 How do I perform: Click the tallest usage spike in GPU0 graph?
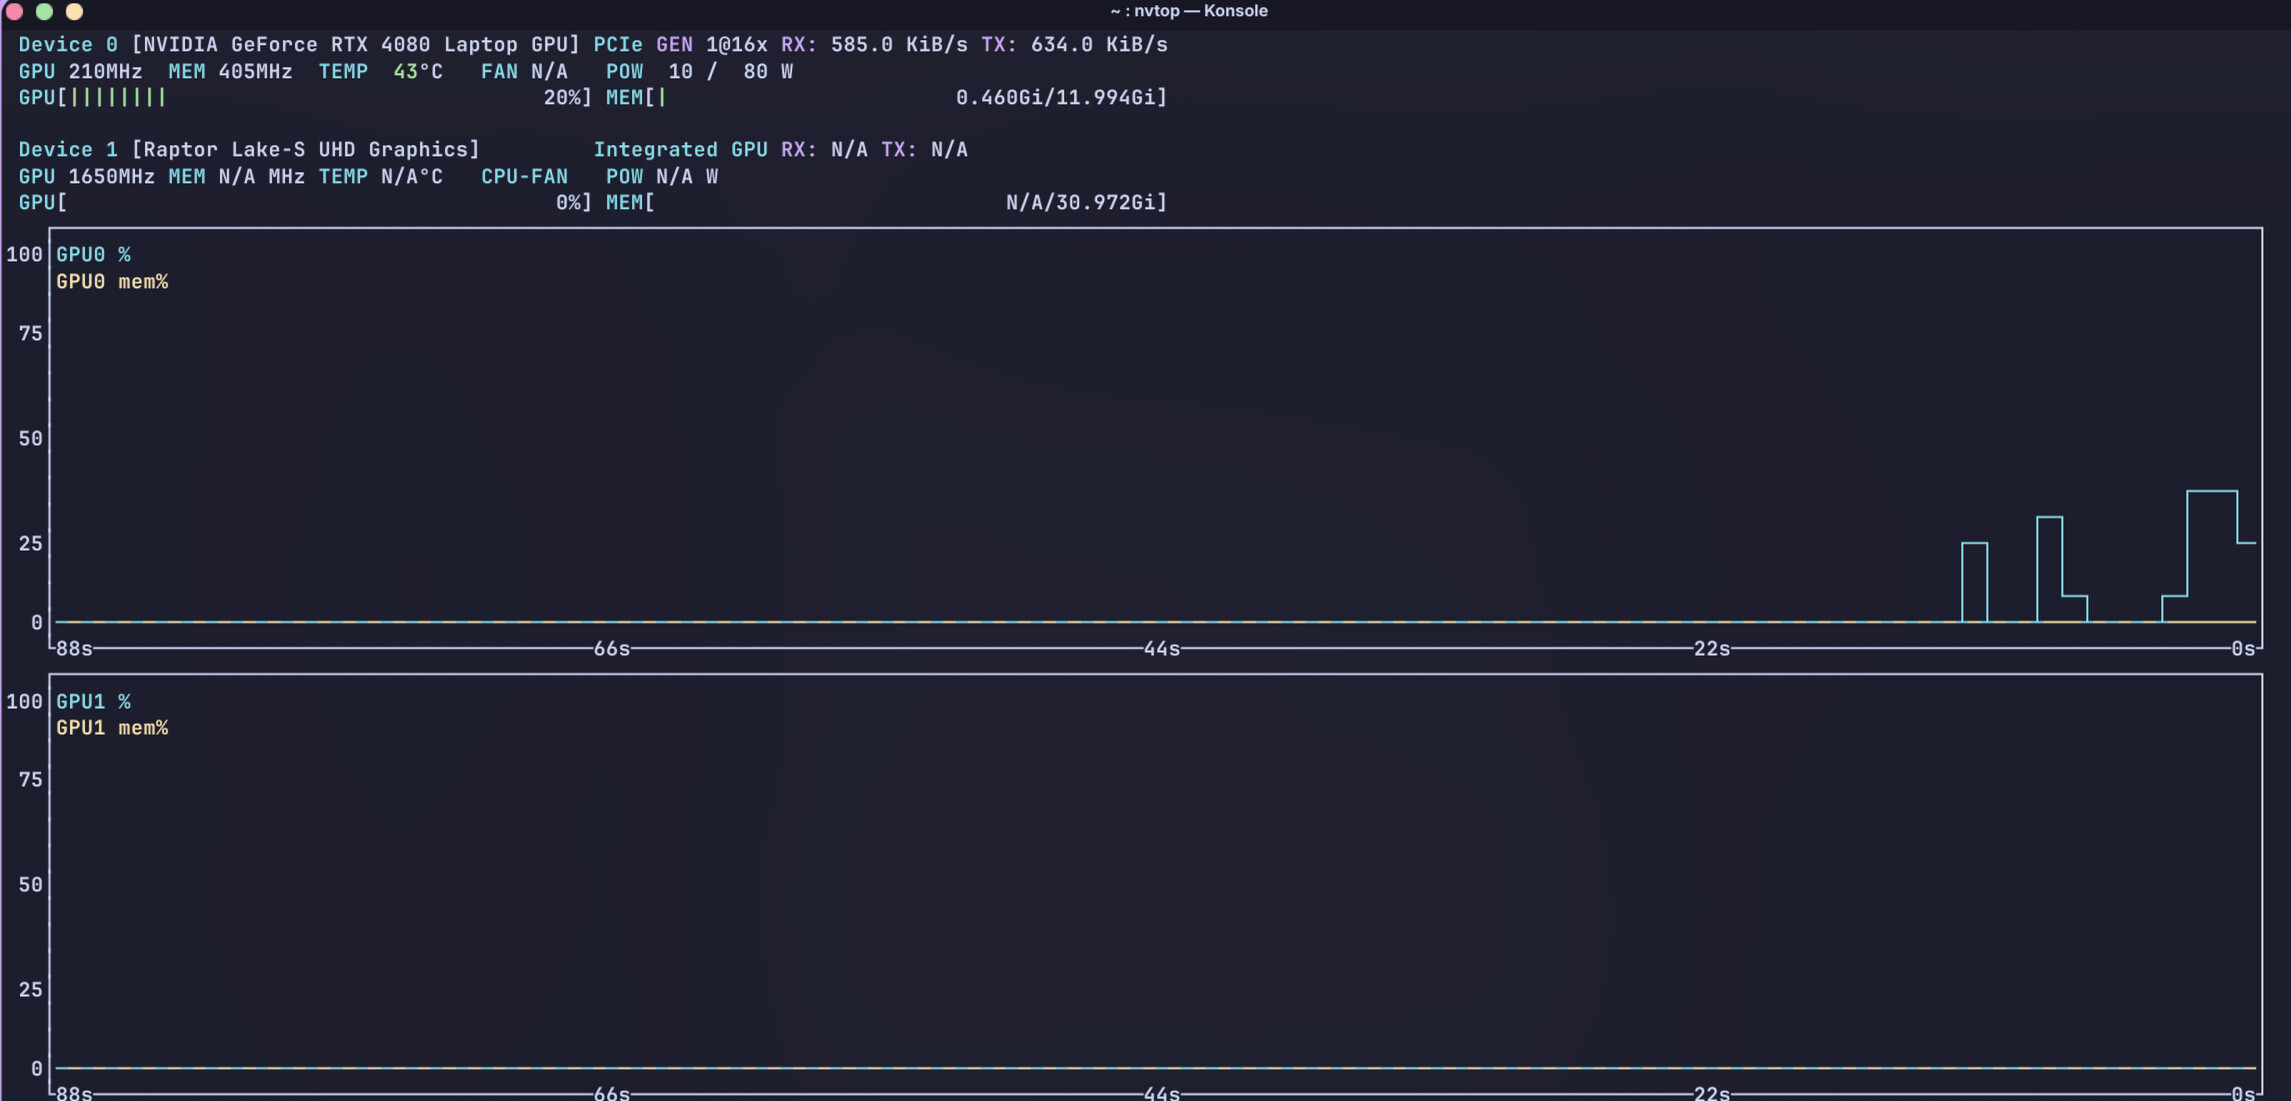pos(2211,492)
